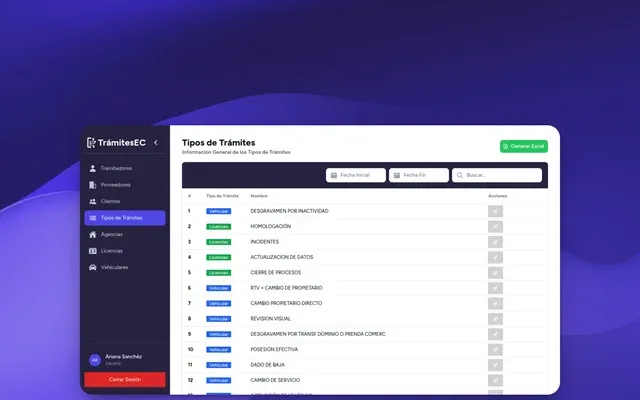This screenshot has height=400, width=640.
Task: Click the Generar Excel button
Action: [x=524, y=146]
